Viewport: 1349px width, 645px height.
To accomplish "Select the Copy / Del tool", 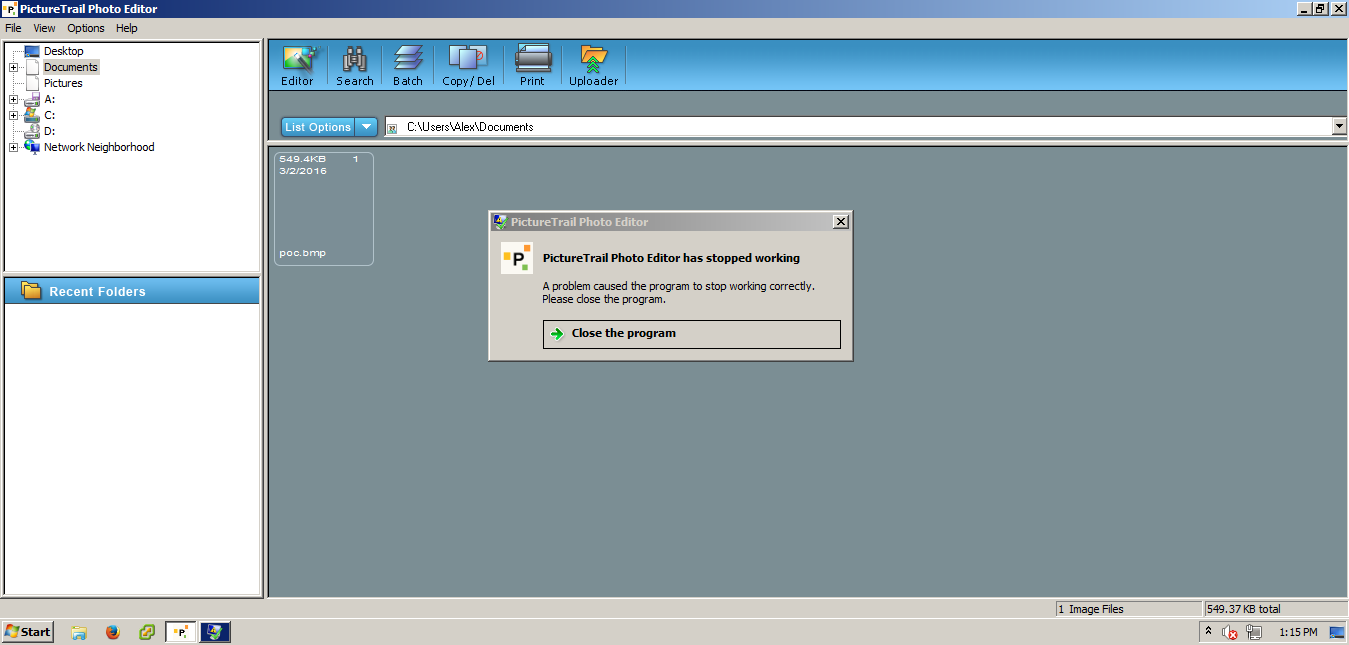I will click(x=468, y=66).
